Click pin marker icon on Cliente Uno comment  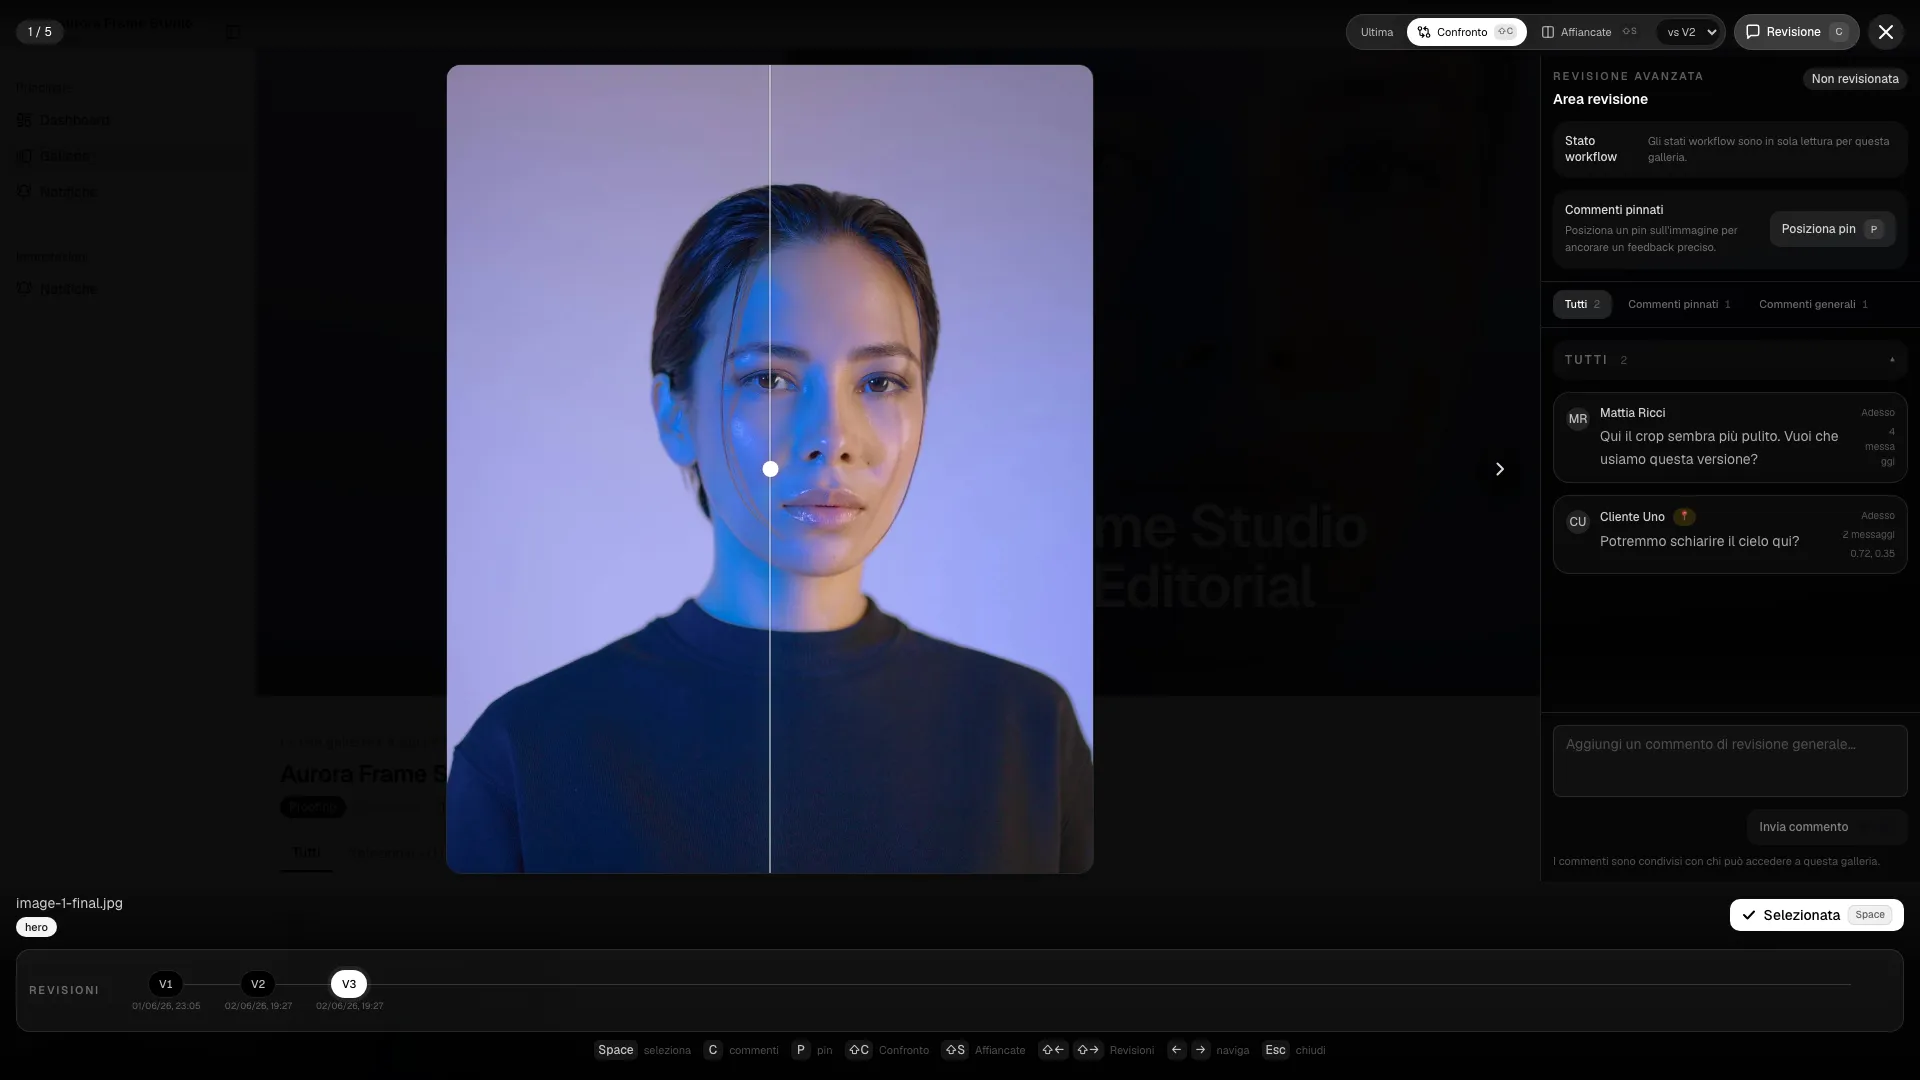pyautogui.click(x=1684, y=517)
